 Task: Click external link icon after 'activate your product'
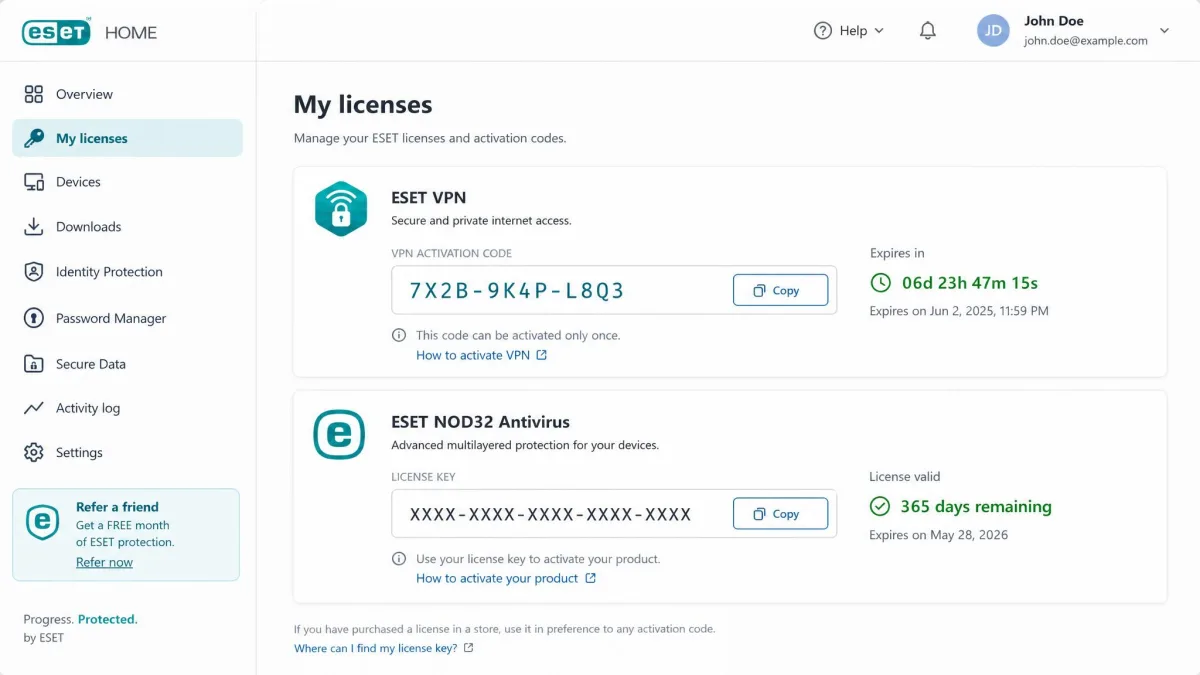[x=591, y=578]
